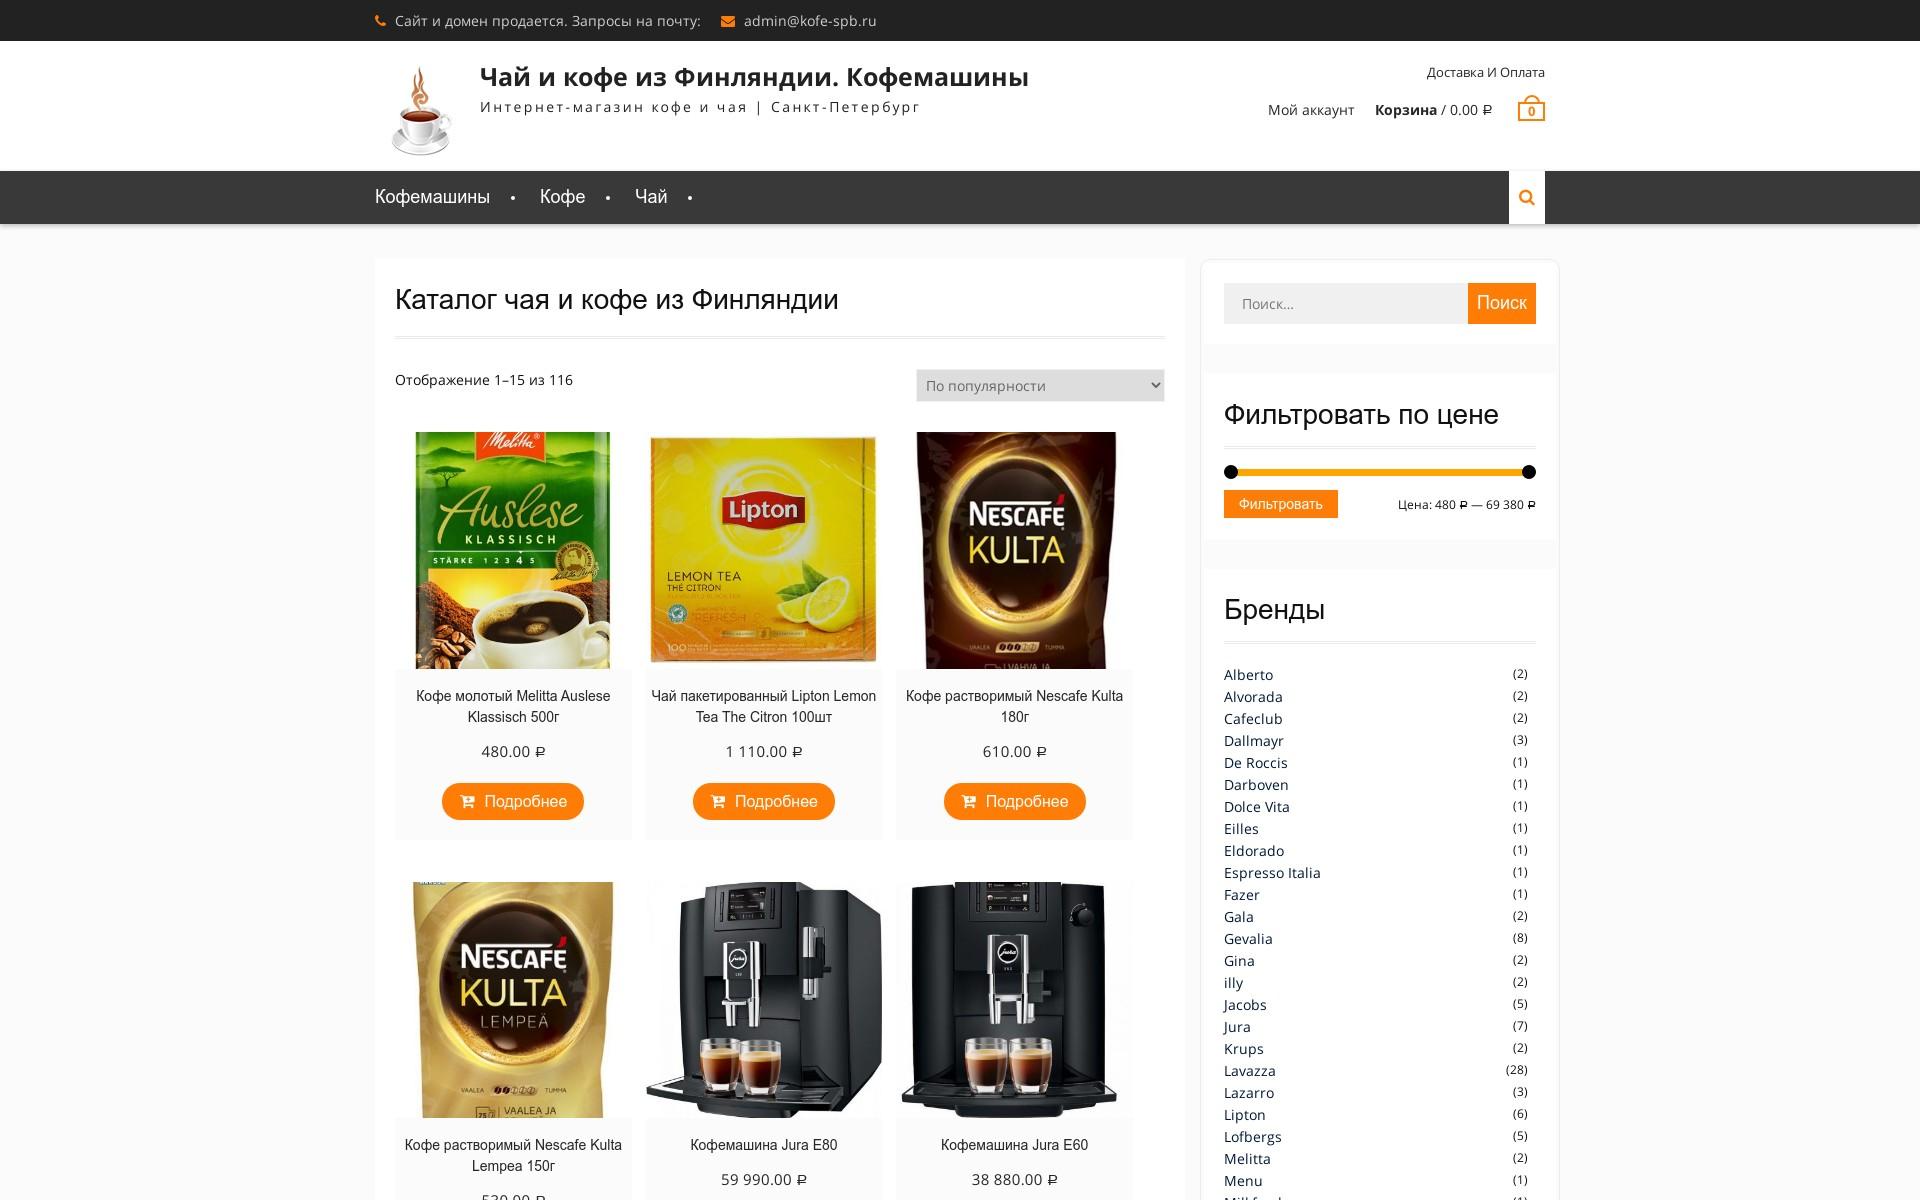Open the Чай menu item

651,197
